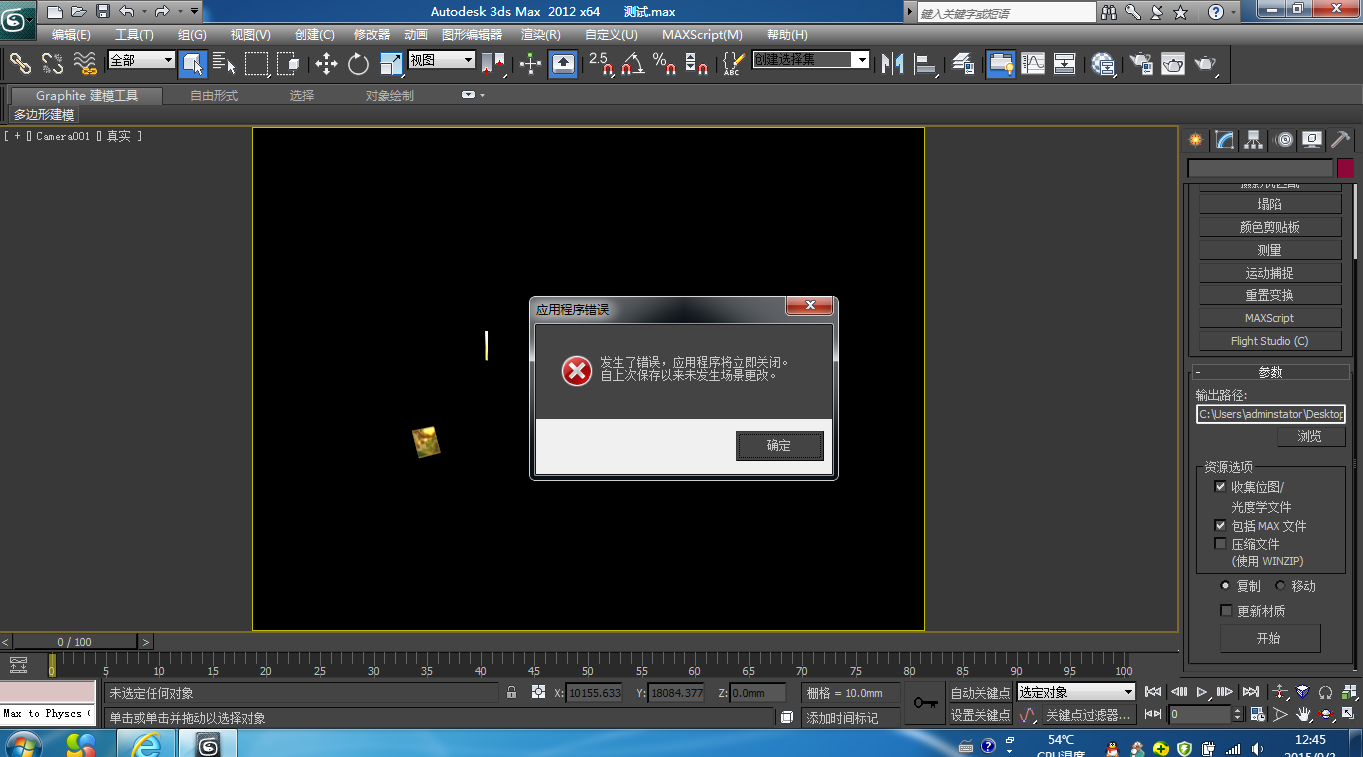Open Render Setup teapot icon
Screen dimensions: 1363x757
pos(1141,64)
